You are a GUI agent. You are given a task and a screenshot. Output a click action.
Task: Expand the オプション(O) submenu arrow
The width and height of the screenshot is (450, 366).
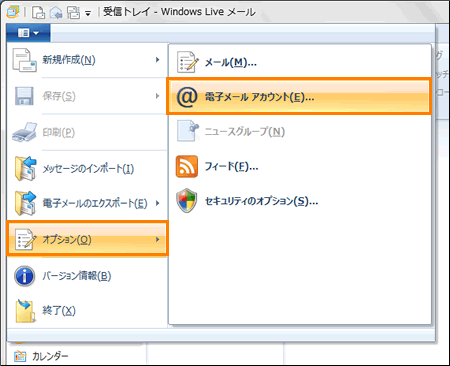point(158,239)
